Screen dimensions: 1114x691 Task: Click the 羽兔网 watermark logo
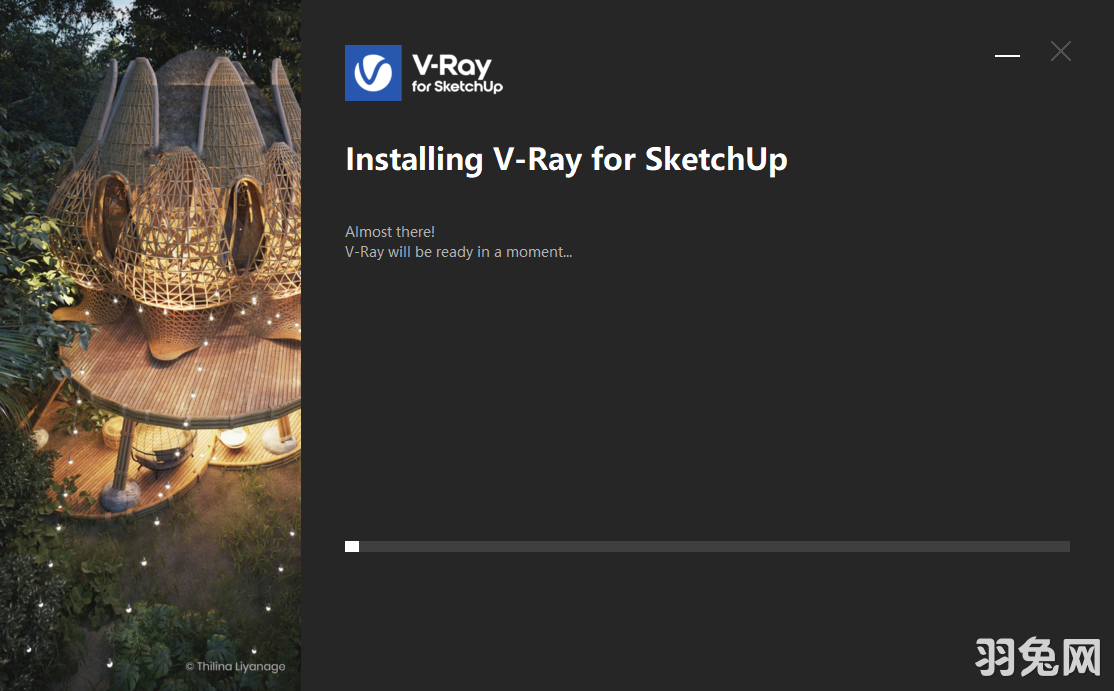pyautogui.click(x=1036, y=657)
